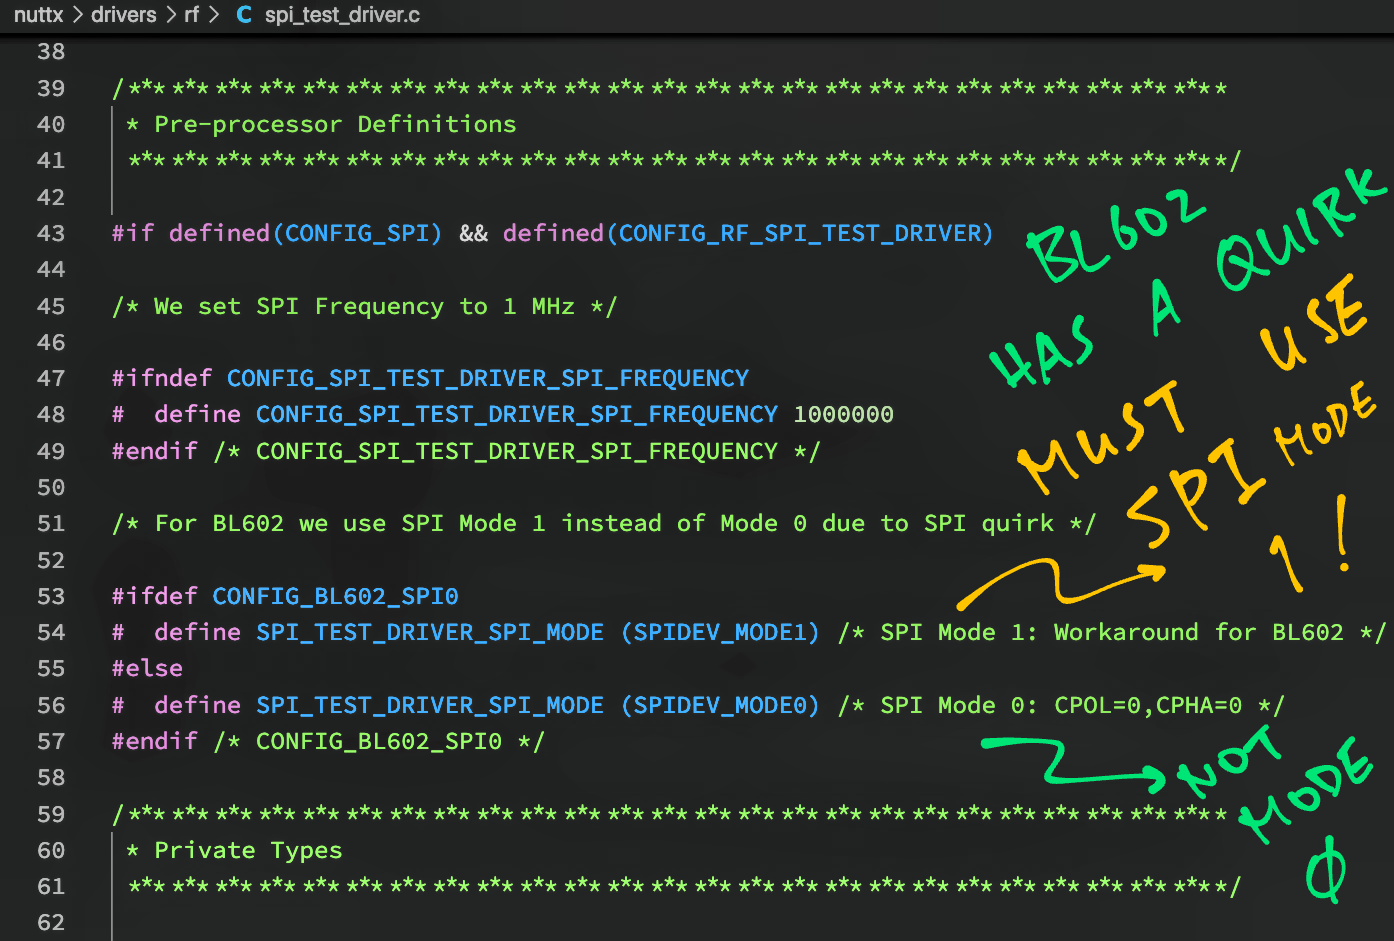This screenshot has height=941, width=1394.
Task: Place cursor on the 1000000 frequency value
Action: (x=843, y=414)
